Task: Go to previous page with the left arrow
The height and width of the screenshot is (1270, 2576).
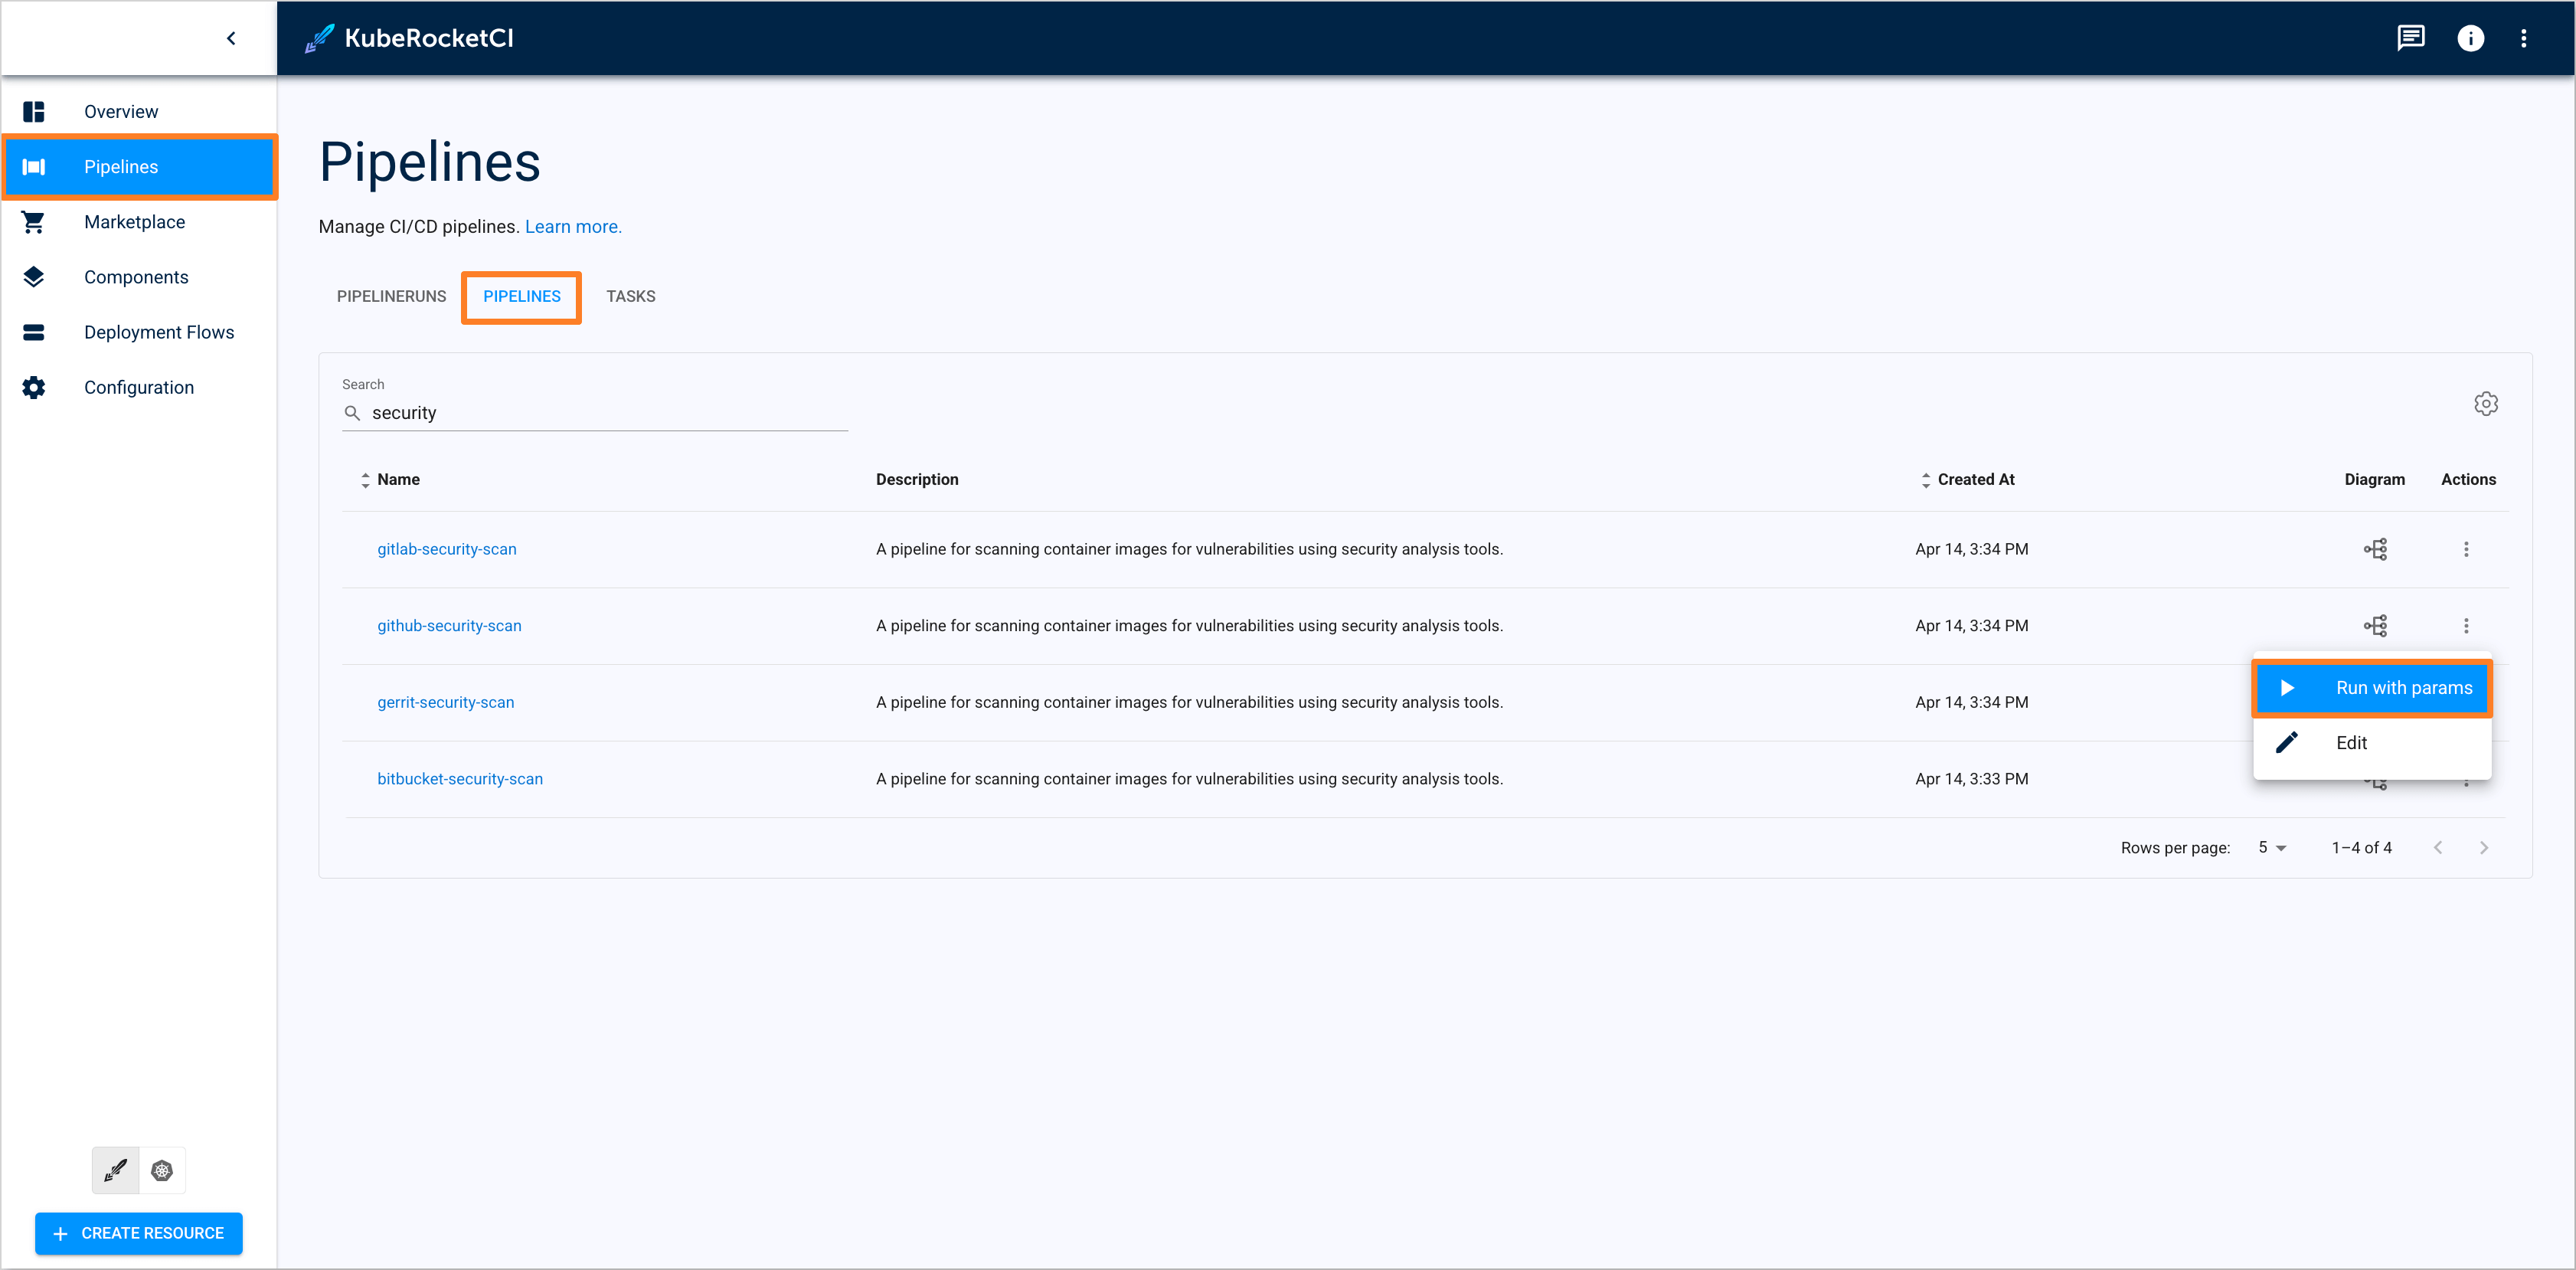Action: [x=2438, y=847]
